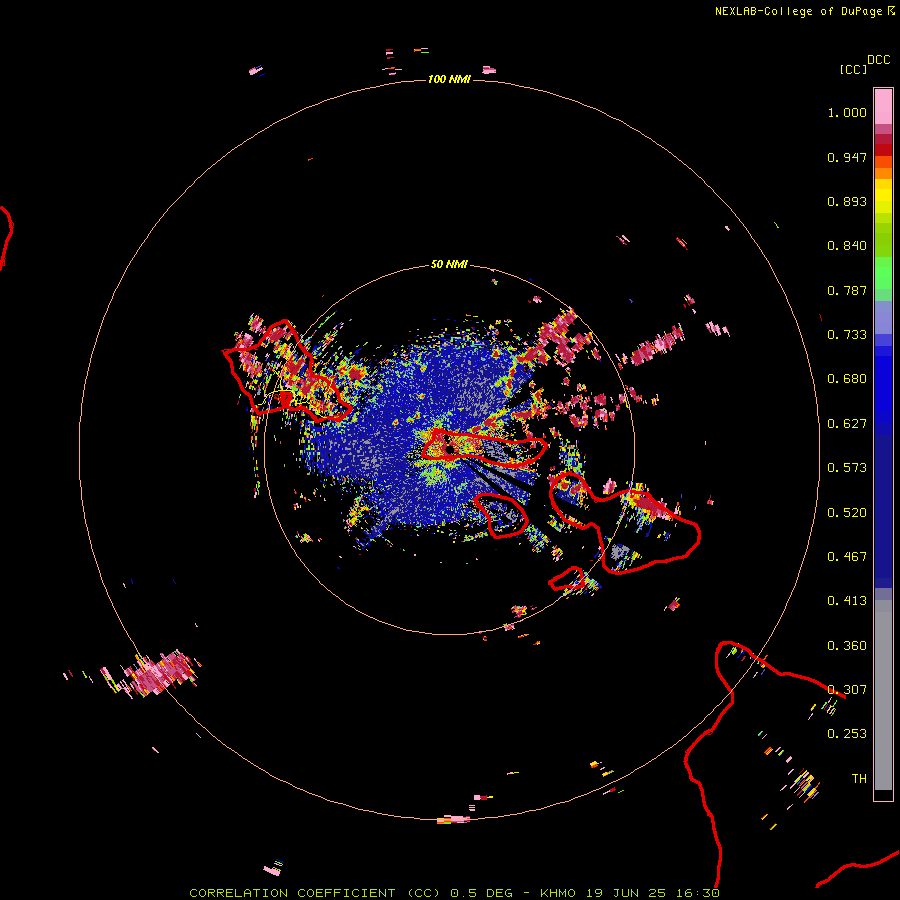Click the TH threshold label
The height and width of the screenshot is (900, 900).
(x=859, y=779)
